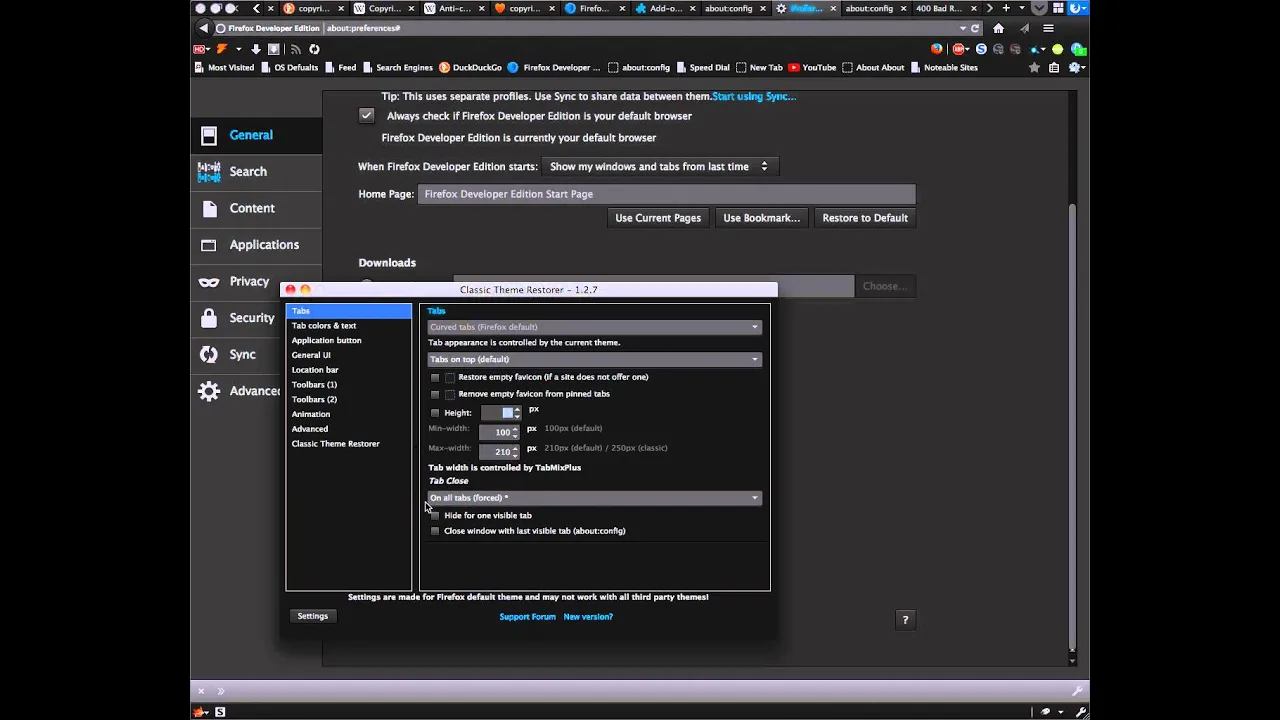
Task: Open the Support Forum link
Action: tap(527, 617)
